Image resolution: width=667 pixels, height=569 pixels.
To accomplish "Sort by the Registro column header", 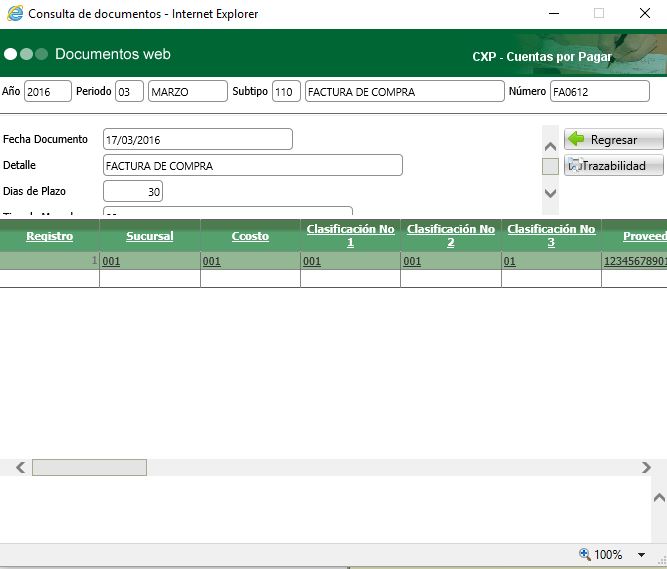I will (49, 236).
